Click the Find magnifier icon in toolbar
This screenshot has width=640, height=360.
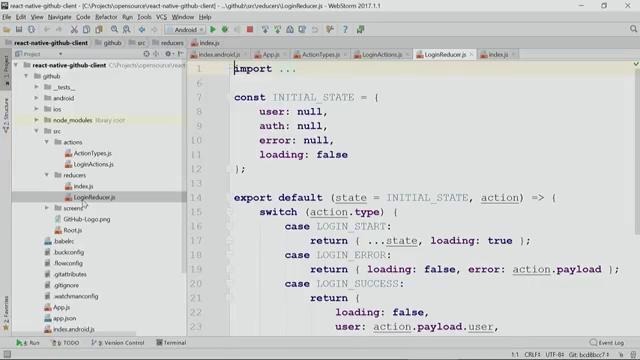coord(114,29)
